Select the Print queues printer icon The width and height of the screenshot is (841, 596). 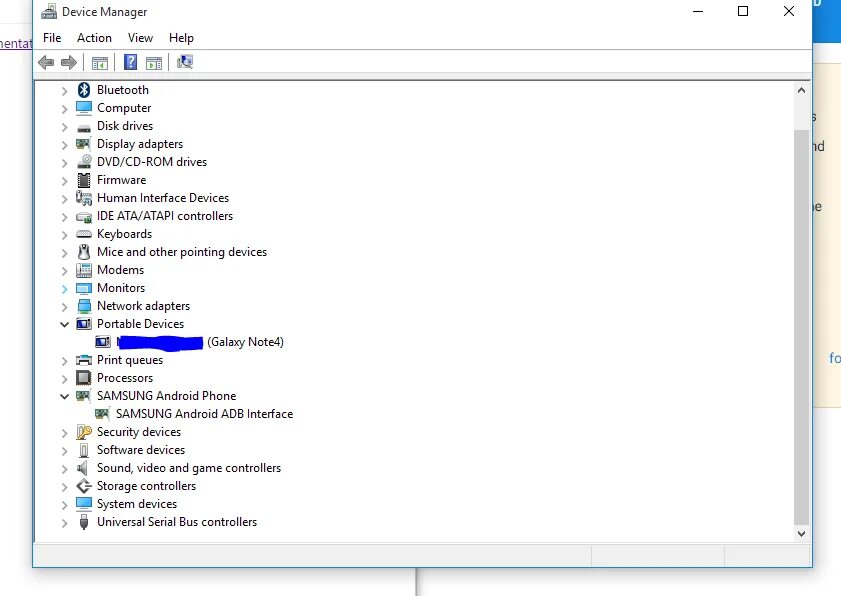pyautogui.click(x=84, y=360)
